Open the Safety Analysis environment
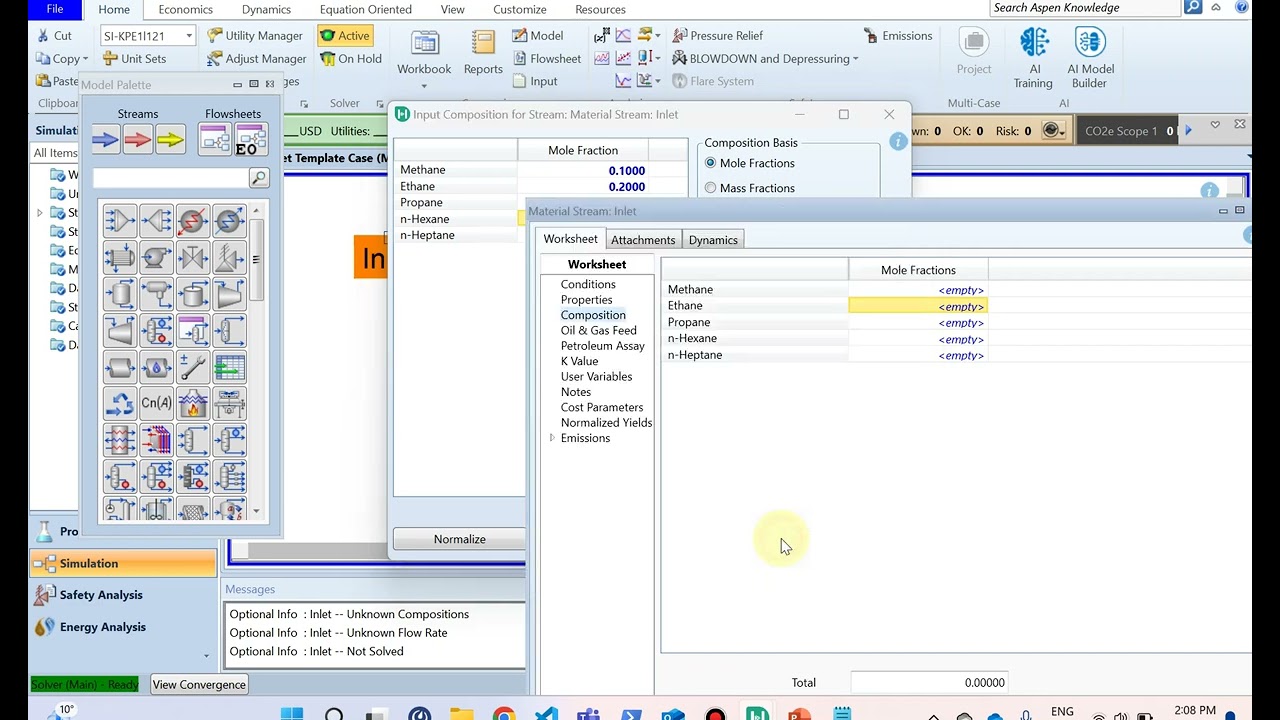Image resolution: width=1280 pixels, height=720 pixels. 101,595
